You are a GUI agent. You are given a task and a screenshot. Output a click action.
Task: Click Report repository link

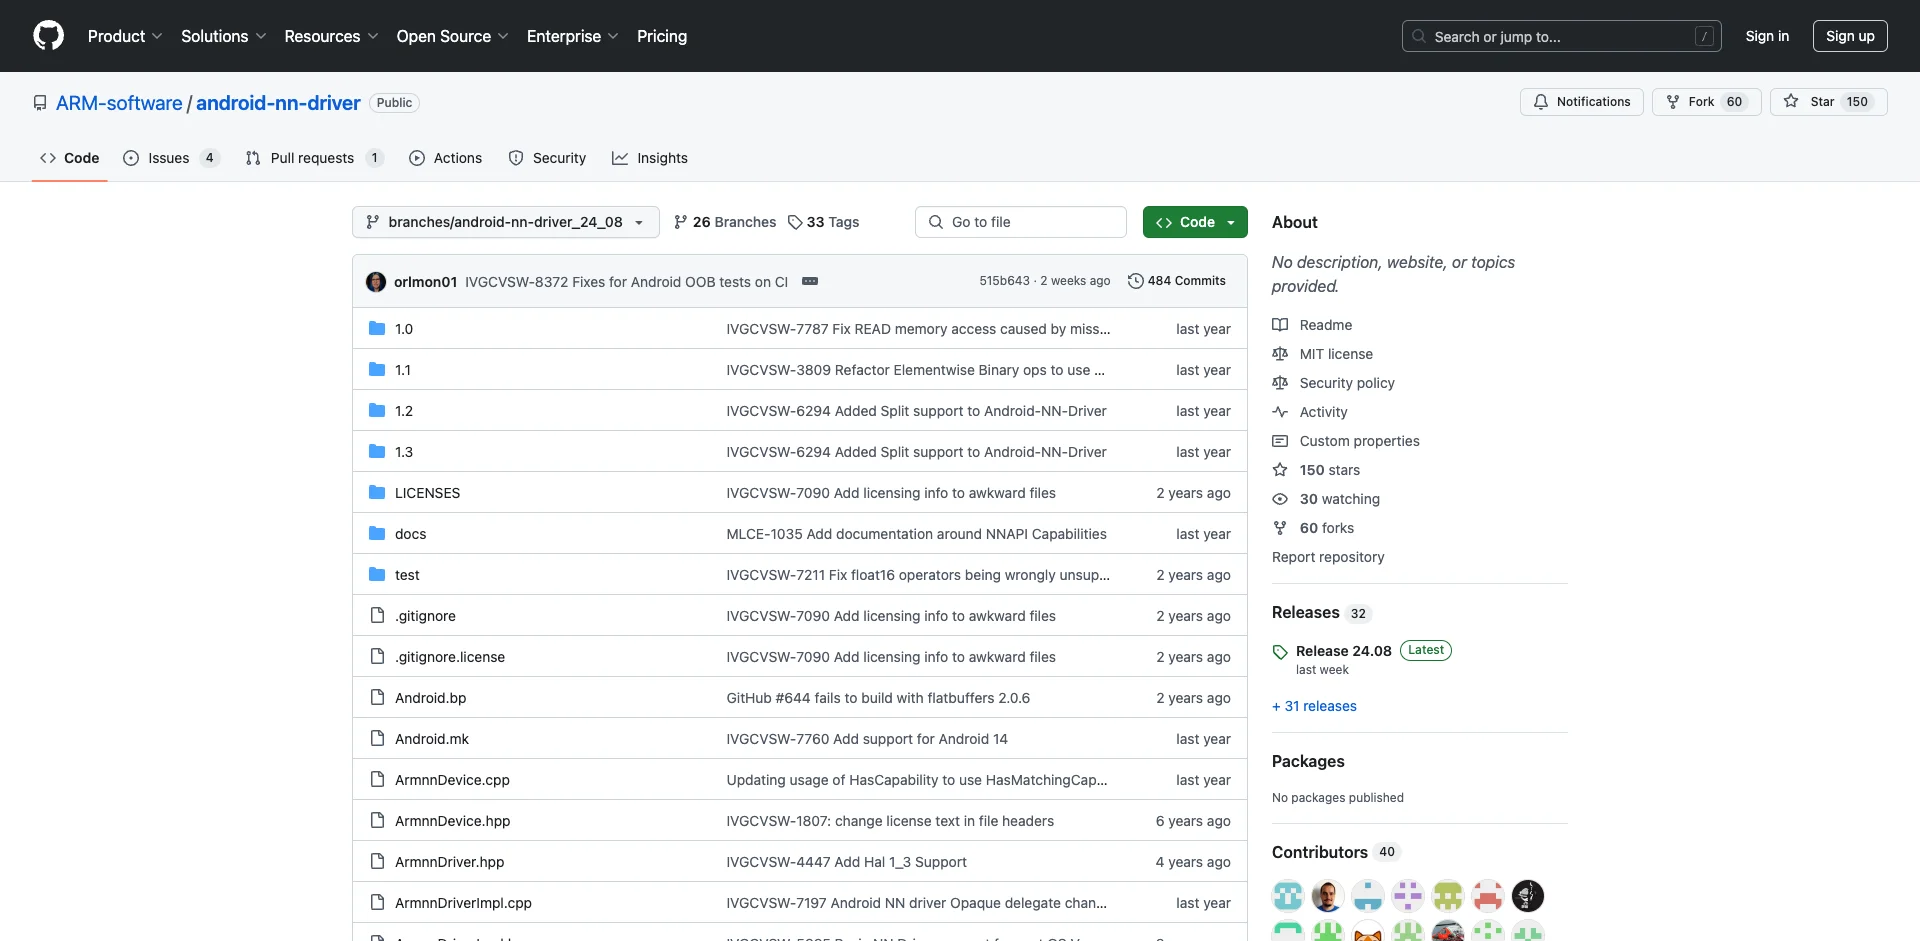[x=1328, y=557]
